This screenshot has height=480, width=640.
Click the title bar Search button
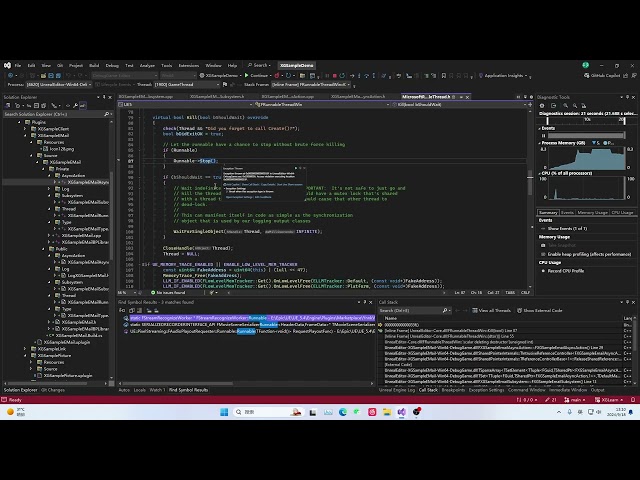pyautogui.click(x=260, y=65)
